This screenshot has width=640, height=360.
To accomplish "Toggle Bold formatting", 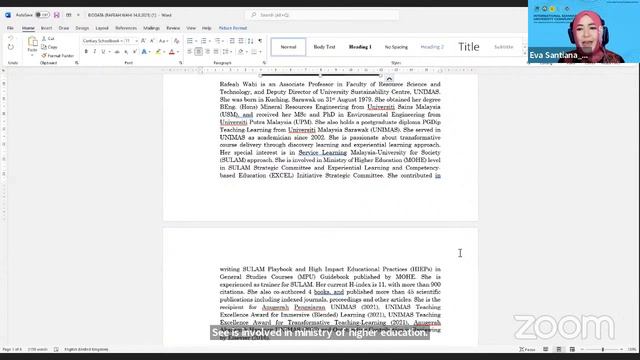I will tap(86, 52).
